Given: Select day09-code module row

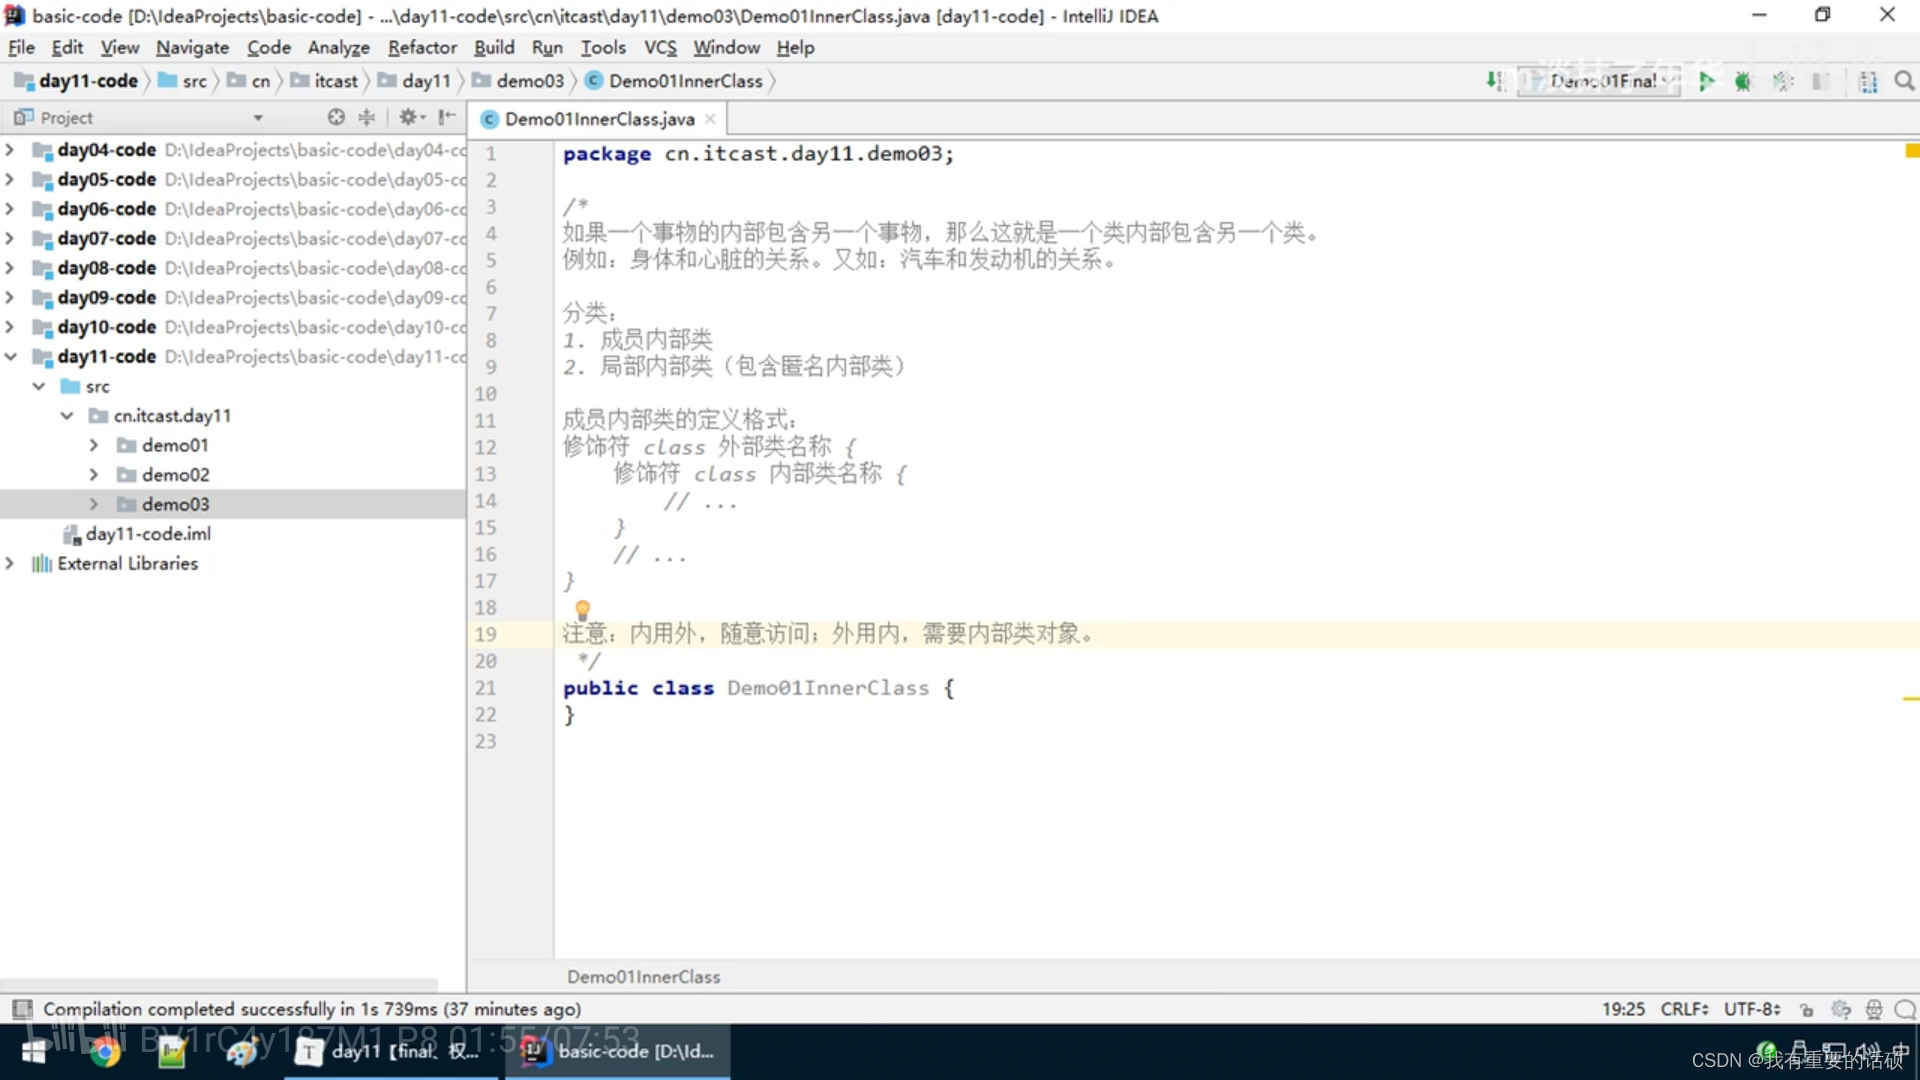Looking at the screenshot, I should 233,298.
